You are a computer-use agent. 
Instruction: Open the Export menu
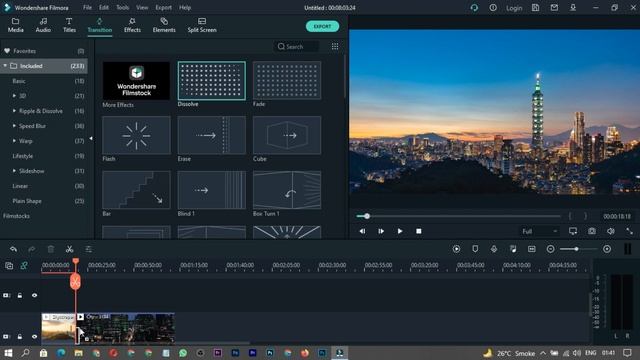[x=163, y=7]
